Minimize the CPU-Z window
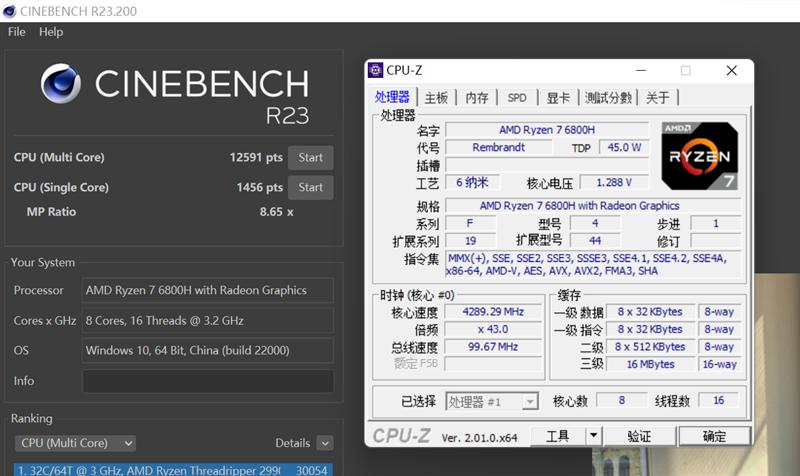The image size is (800, 476). click(x=641, y=70)
